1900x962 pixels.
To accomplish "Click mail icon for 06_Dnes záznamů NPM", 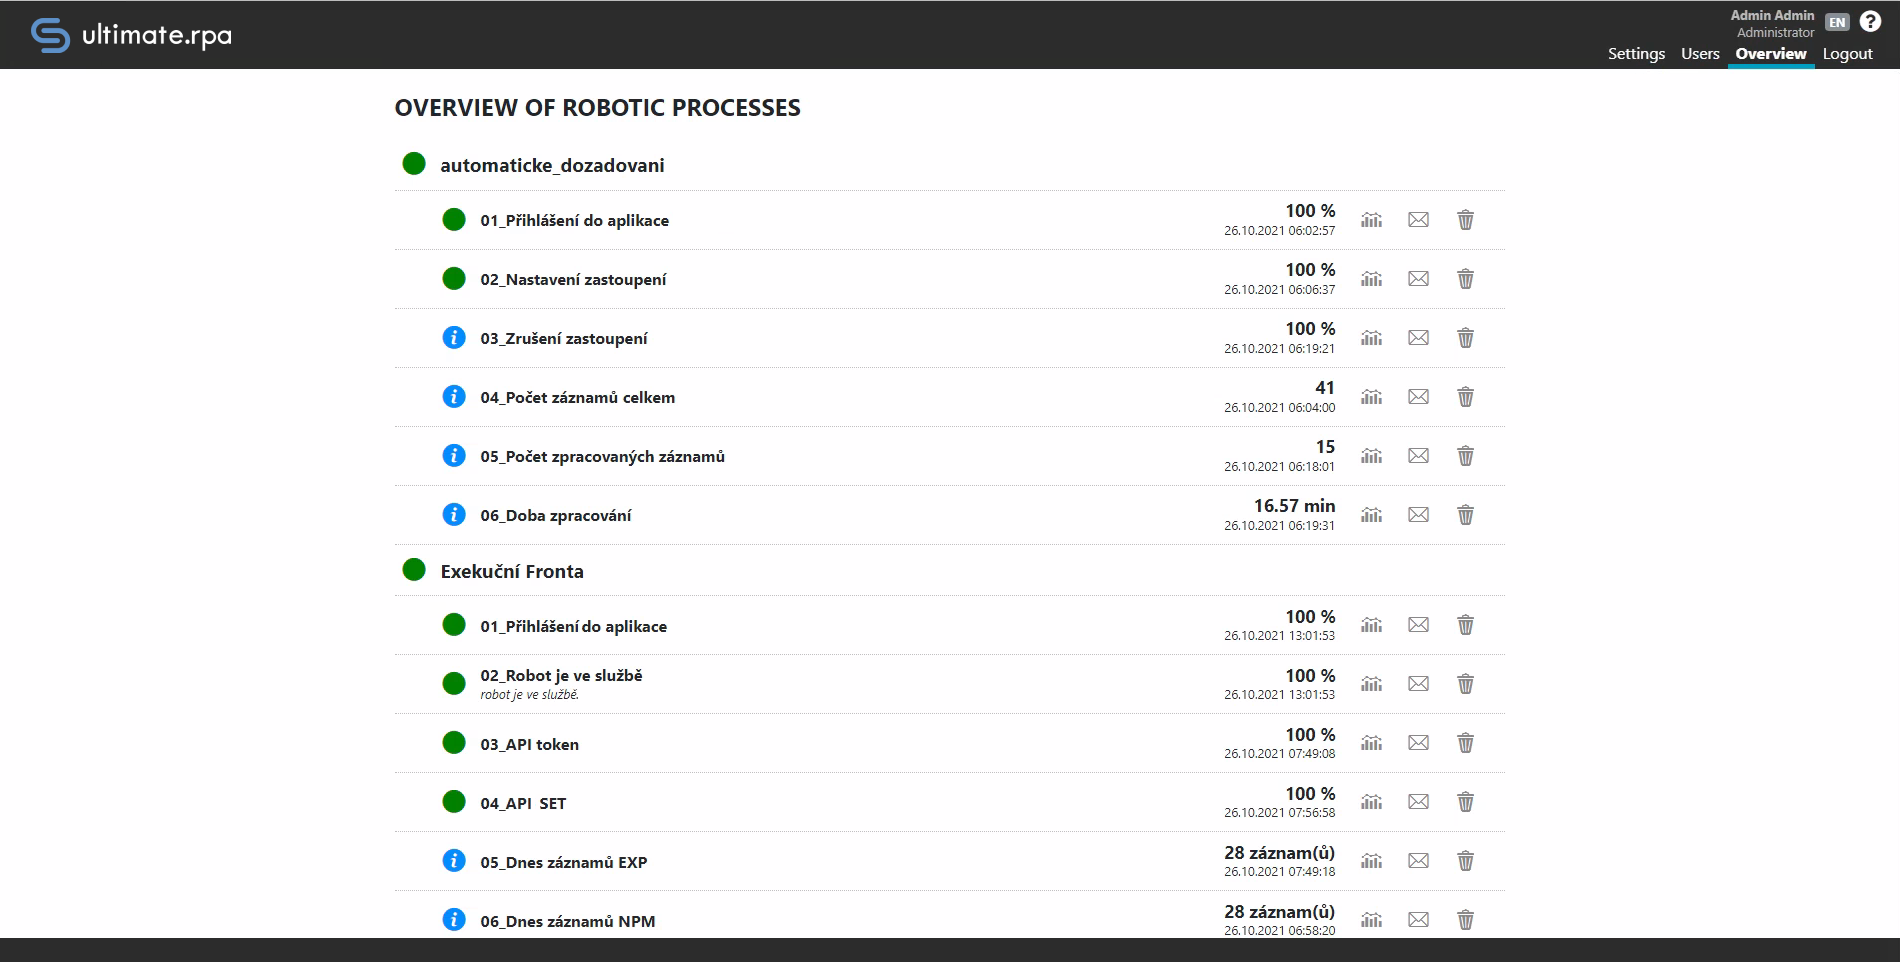I will point(1418,920).
